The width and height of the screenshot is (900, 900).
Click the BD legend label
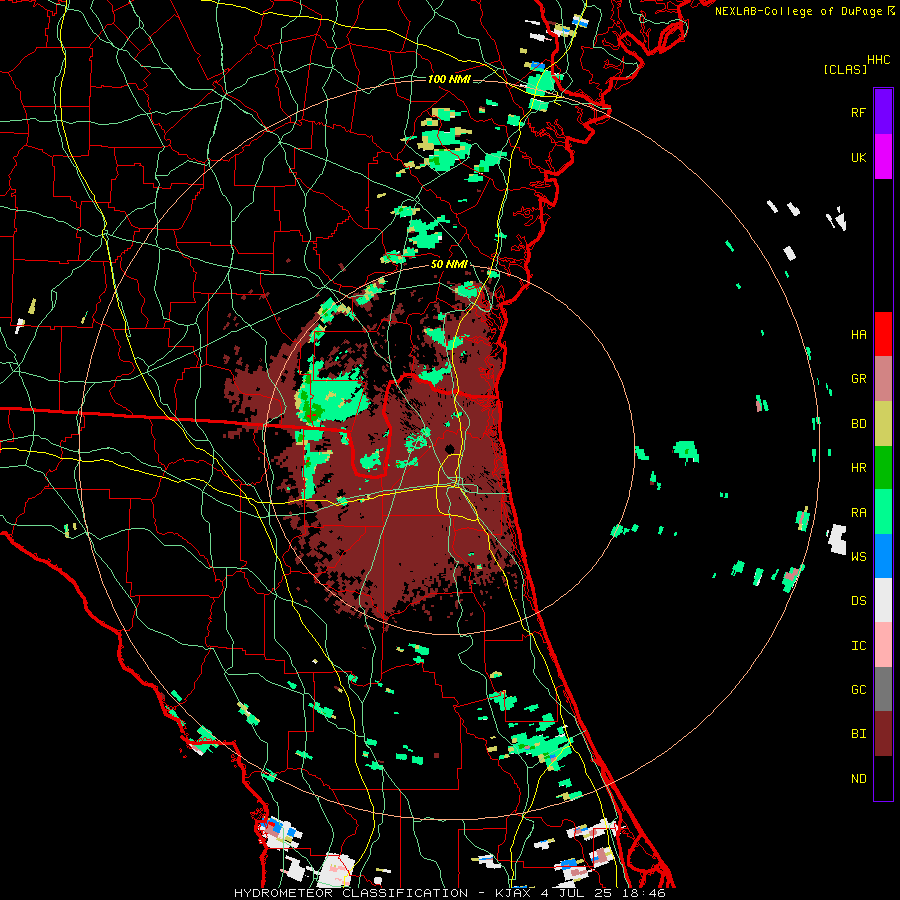click(858, 423)
